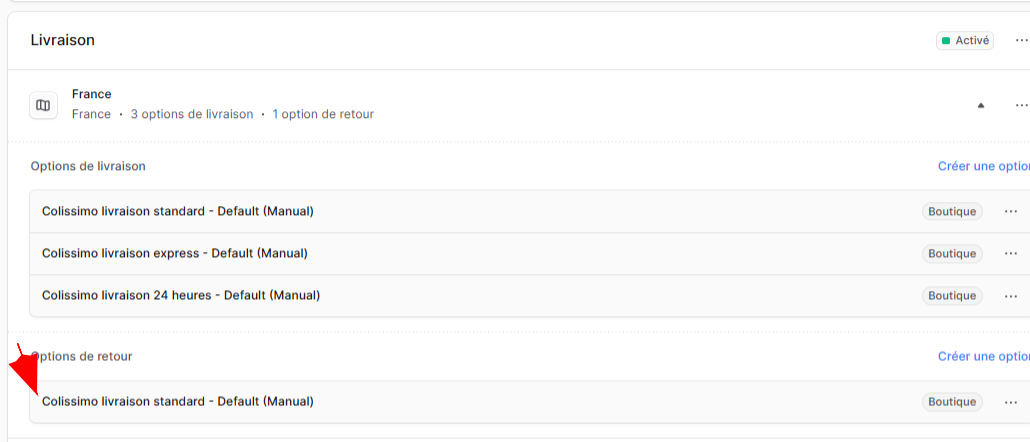
Task: Select the Colissimo livraison express row
Action: (x=529, y=254)
